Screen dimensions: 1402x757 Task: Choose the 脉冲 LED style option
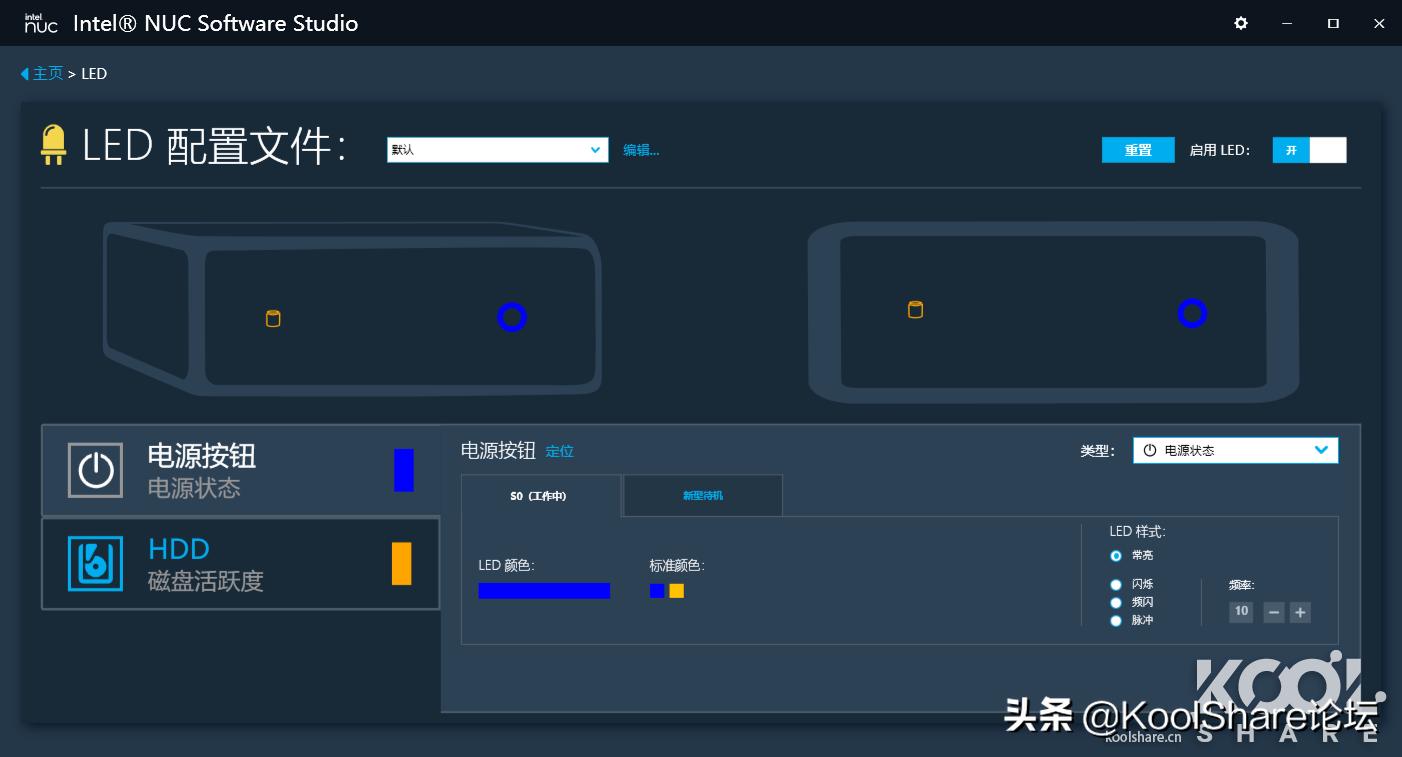click(x=1116, y=620)
